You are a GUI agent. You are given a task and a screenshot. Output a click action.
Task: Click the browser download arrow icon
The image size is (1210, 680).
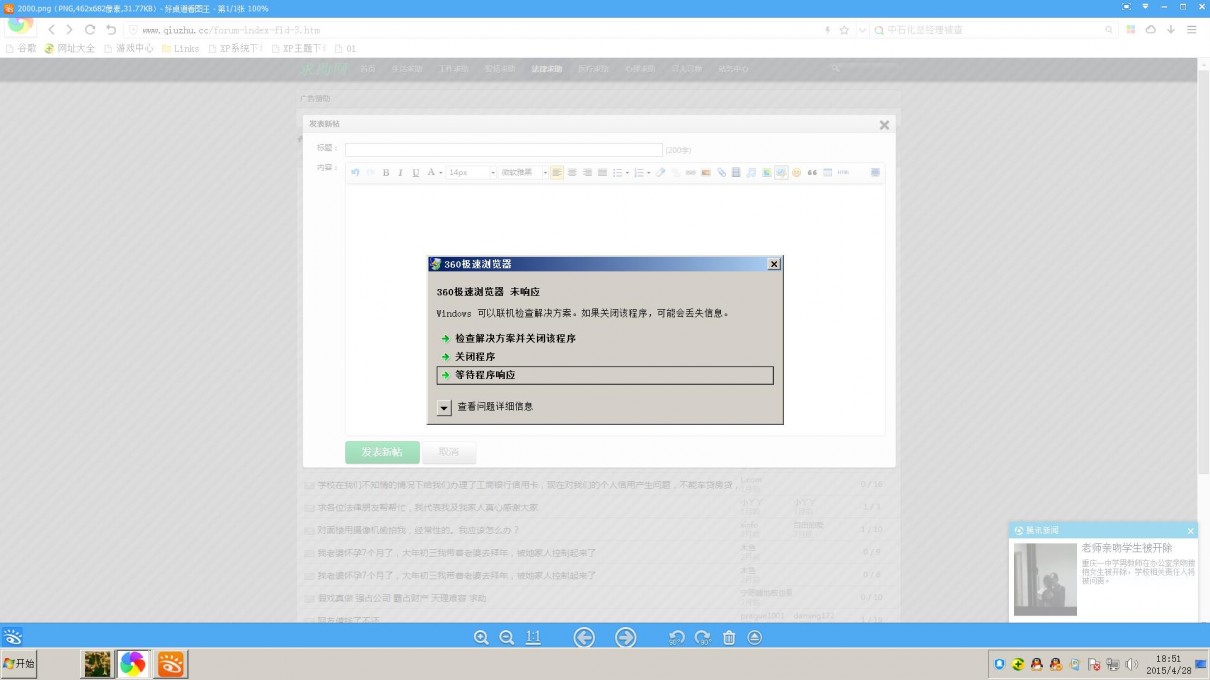coord(1171,30)
